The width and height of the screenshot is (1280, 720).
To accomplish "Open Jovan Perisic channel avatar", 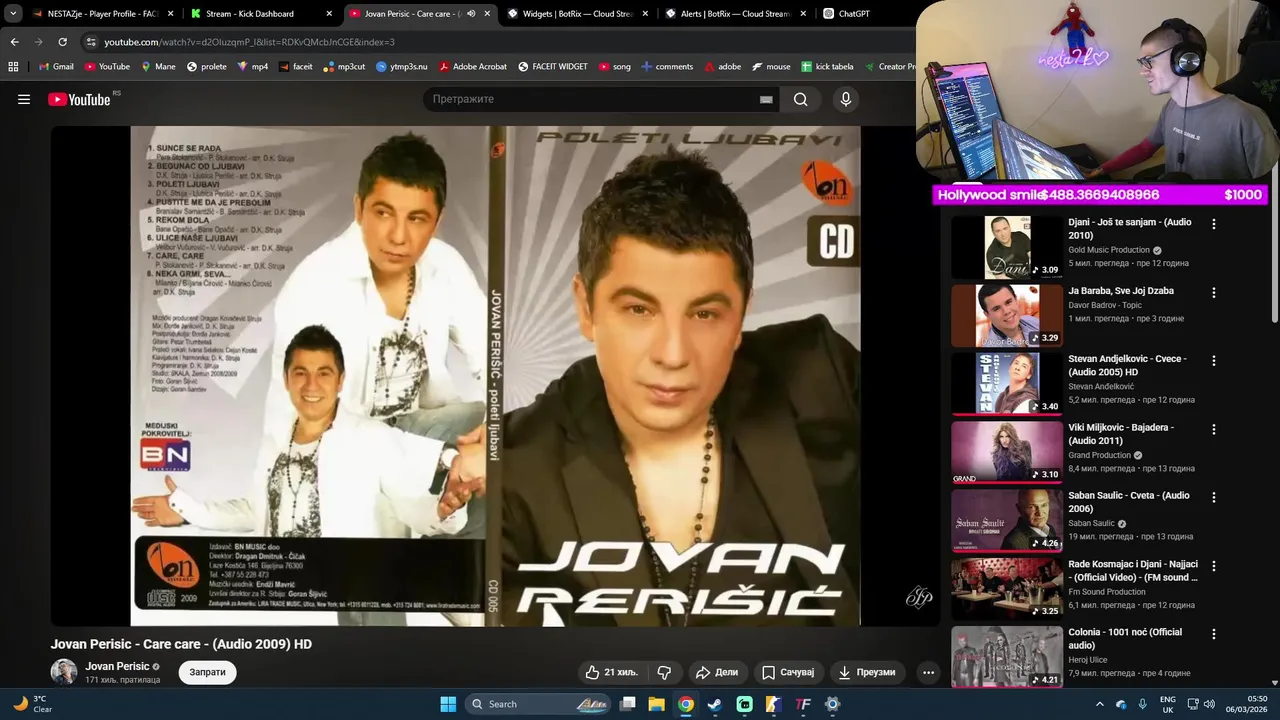I will pyautogui.click(x=64, y=672).
